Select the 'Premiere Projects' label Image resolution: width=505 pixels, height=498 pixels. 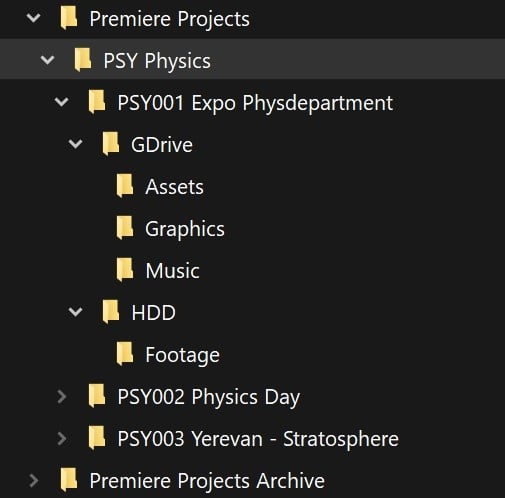click(170, 19)
